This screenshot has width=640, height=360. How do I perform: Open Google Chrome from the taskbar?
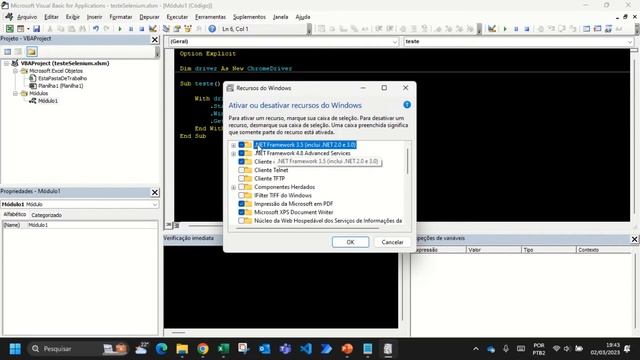coord(203,349)
